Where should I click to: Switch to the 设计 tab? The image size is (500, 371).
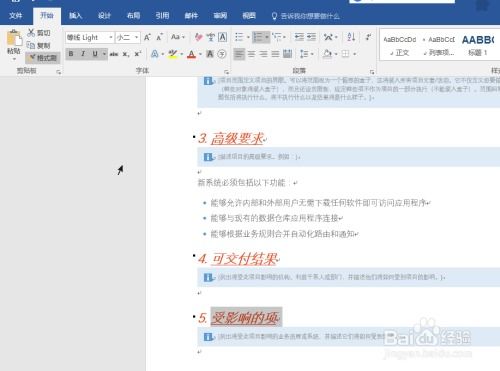(104, 15)
